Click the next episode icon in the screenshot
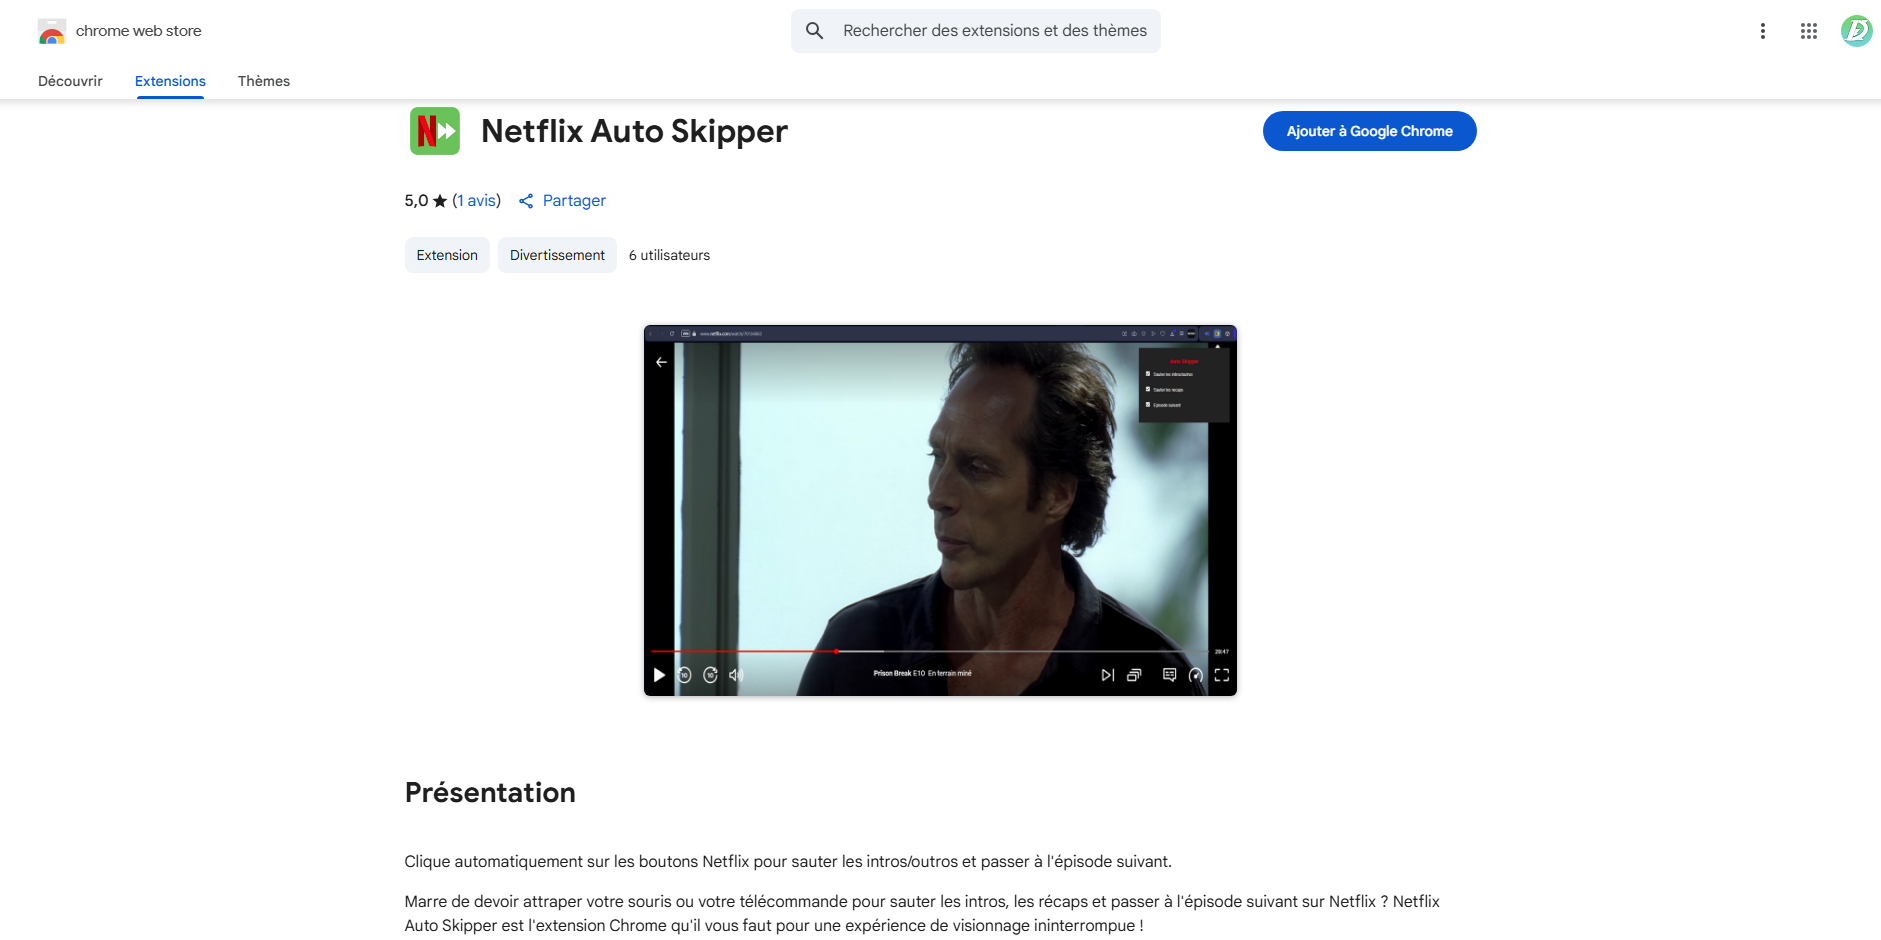Image resolution: width=1881 pixels, height=940 pixels. [1107, 675]
